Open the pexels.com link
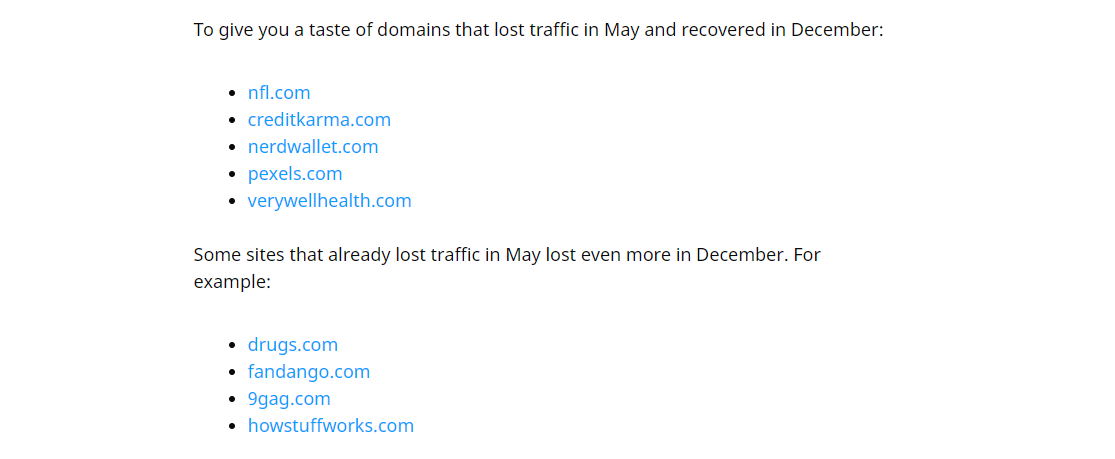Viewport: 1115px width, 459px height. (x=295, y=174)
